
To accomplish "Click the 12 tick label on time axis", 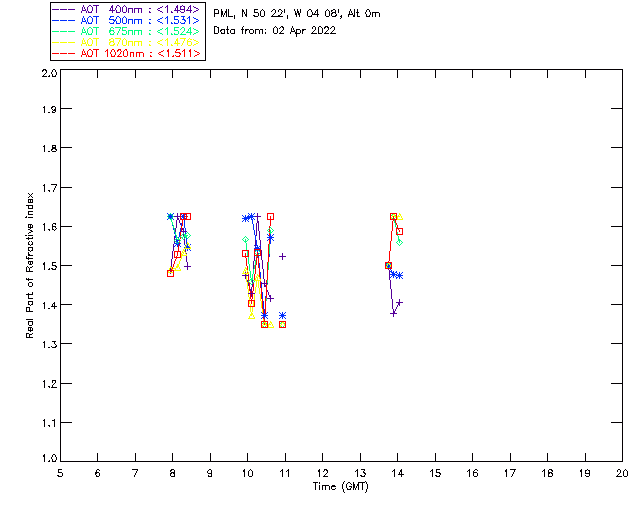I will (322, 473).
